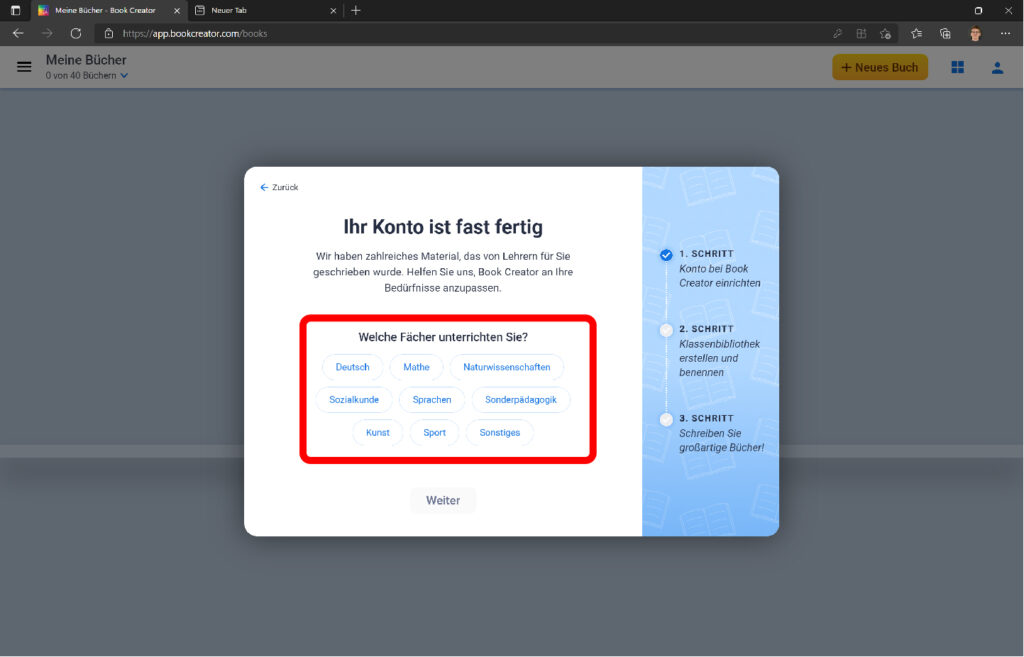Open the hamburger menu beside Meine Bücher
1024x657 pixels.
click(24, 67)
